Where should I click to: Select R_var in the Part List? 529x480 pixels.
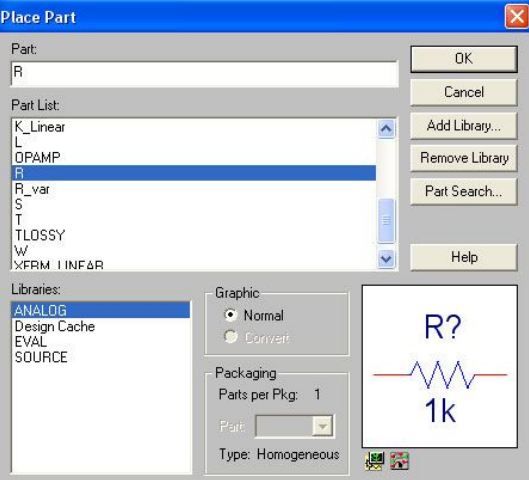point(194,189)
